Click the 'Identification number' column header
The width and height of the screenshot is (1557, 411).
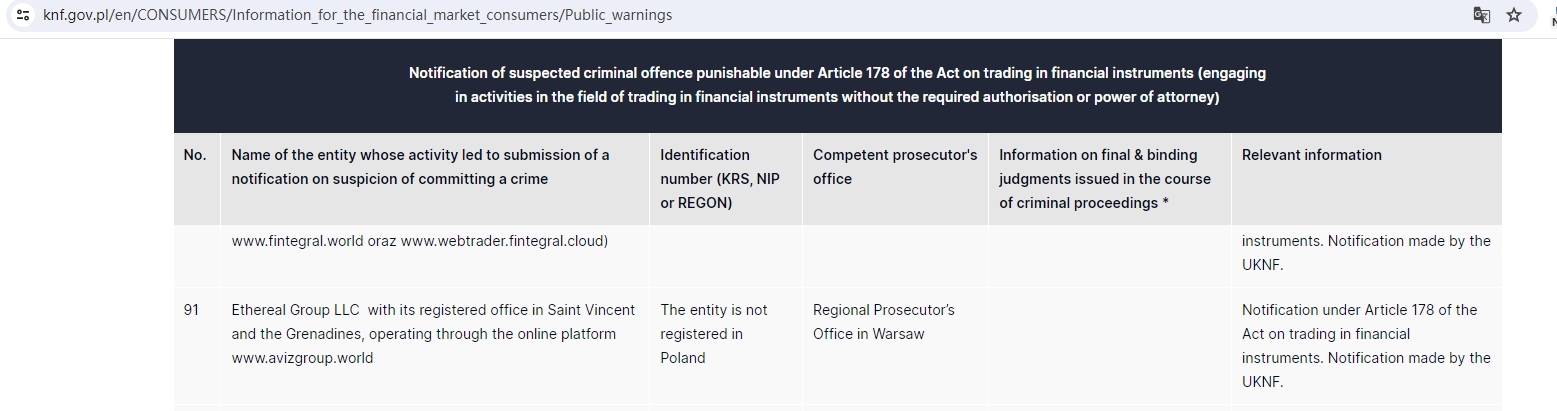720,179
